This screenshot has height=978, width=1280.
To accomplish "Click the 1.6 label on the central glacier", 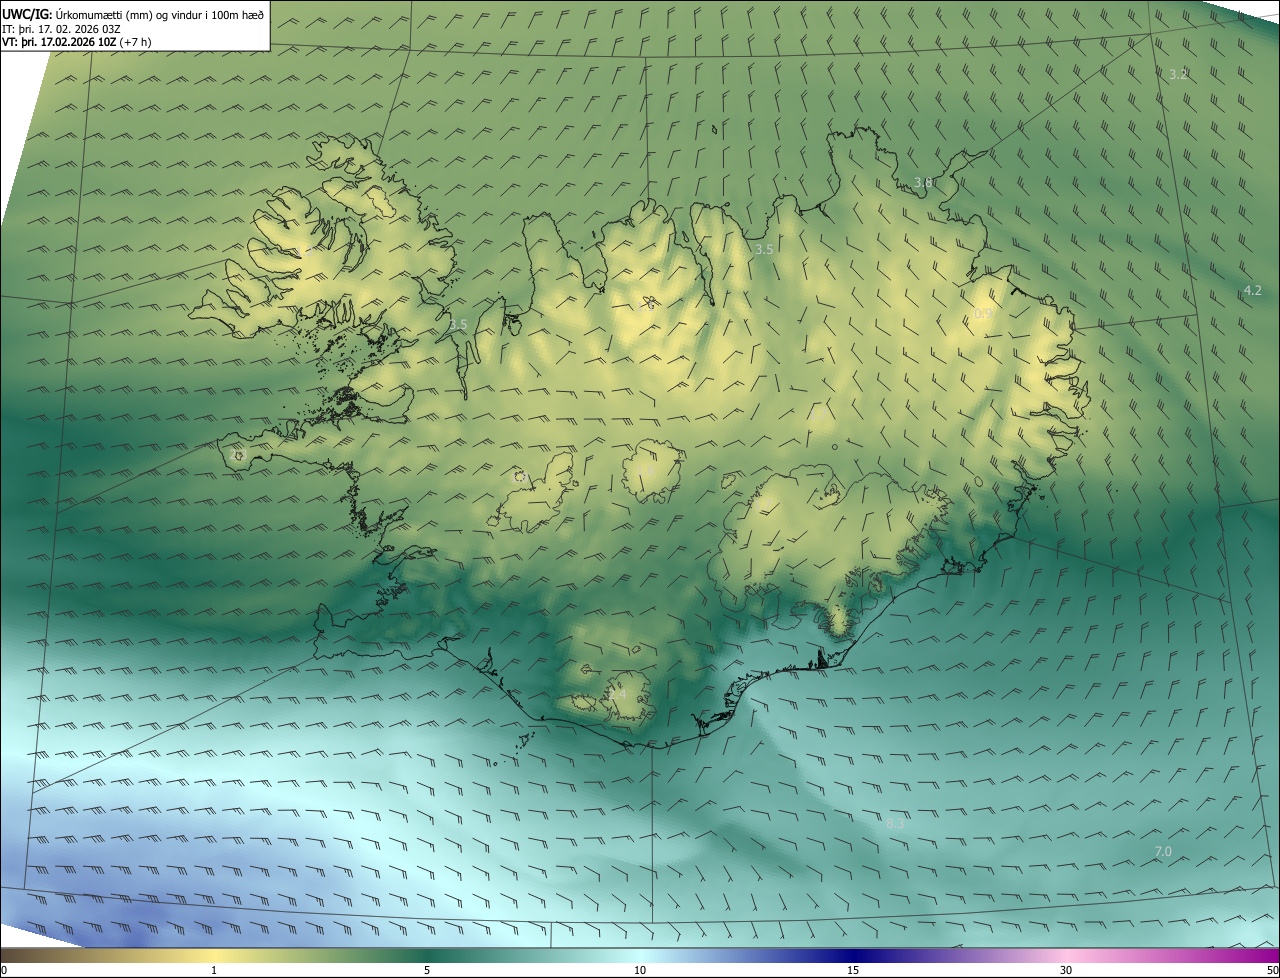I will [x=647, y=471].
